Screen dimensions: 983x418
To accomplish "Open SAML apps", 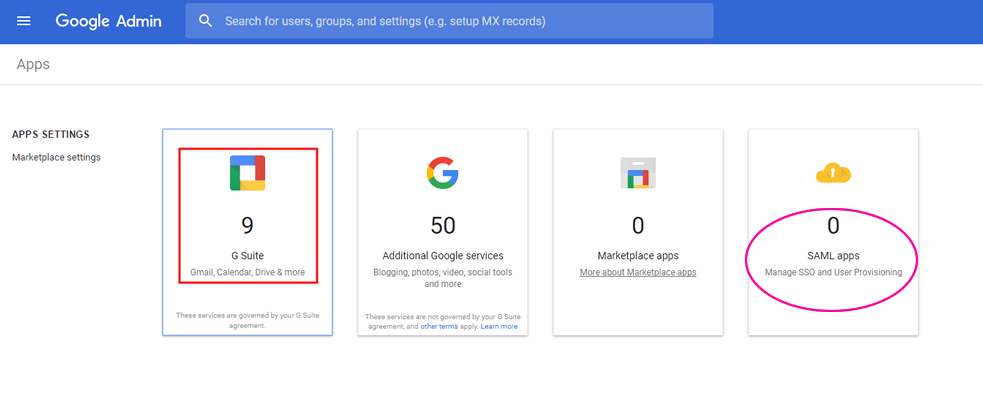I will point(833,256).
